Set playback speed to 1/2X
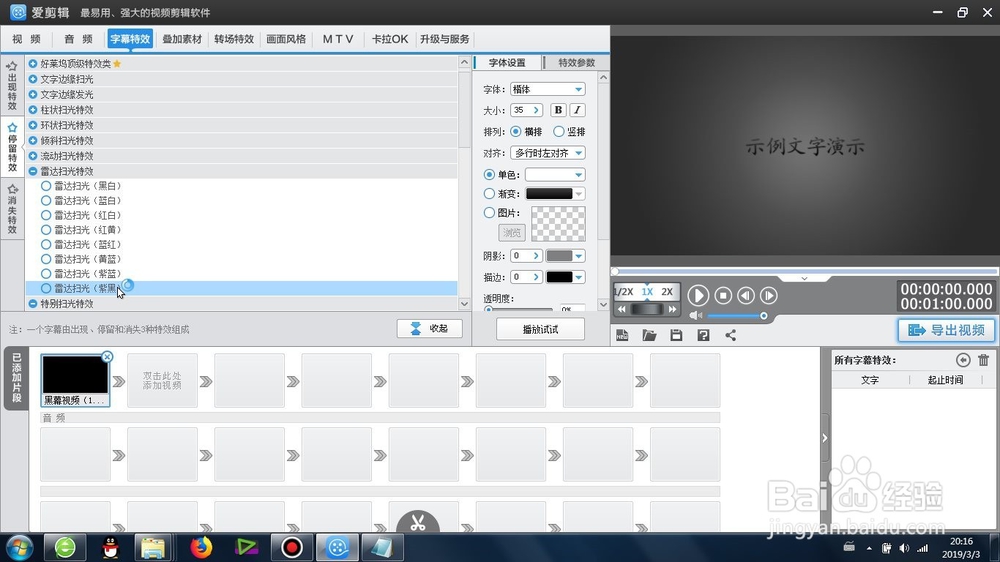1000x562 pixels. click(623, 292)
